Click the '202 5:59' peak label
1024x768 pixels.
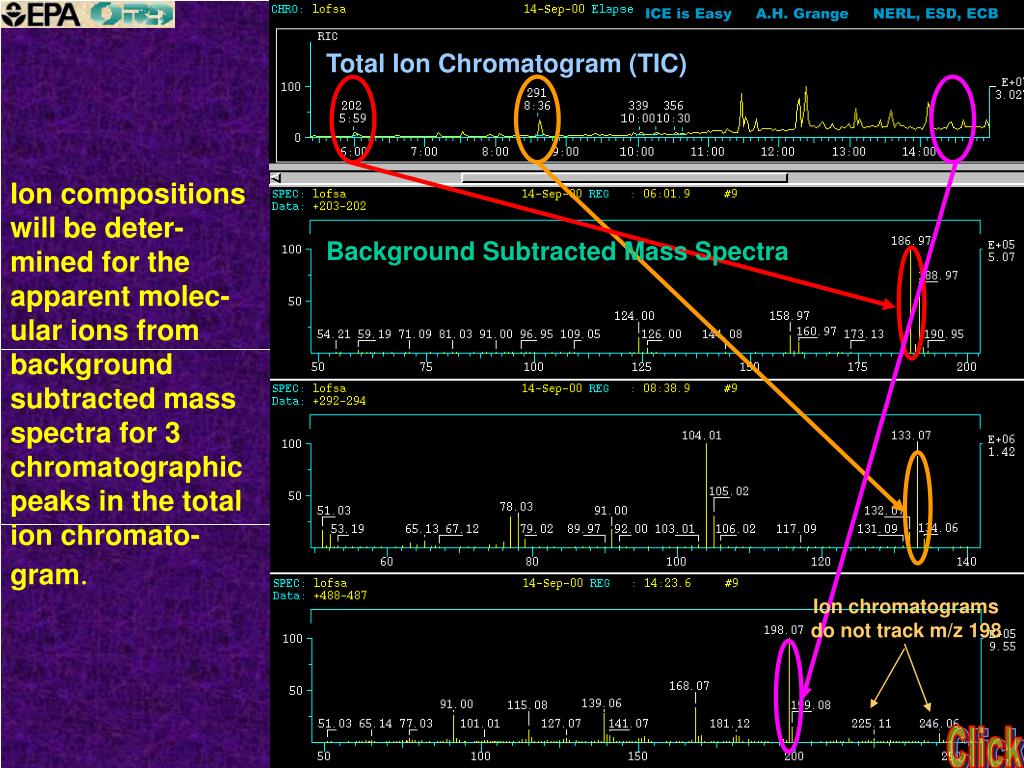[x=352, y=112]
